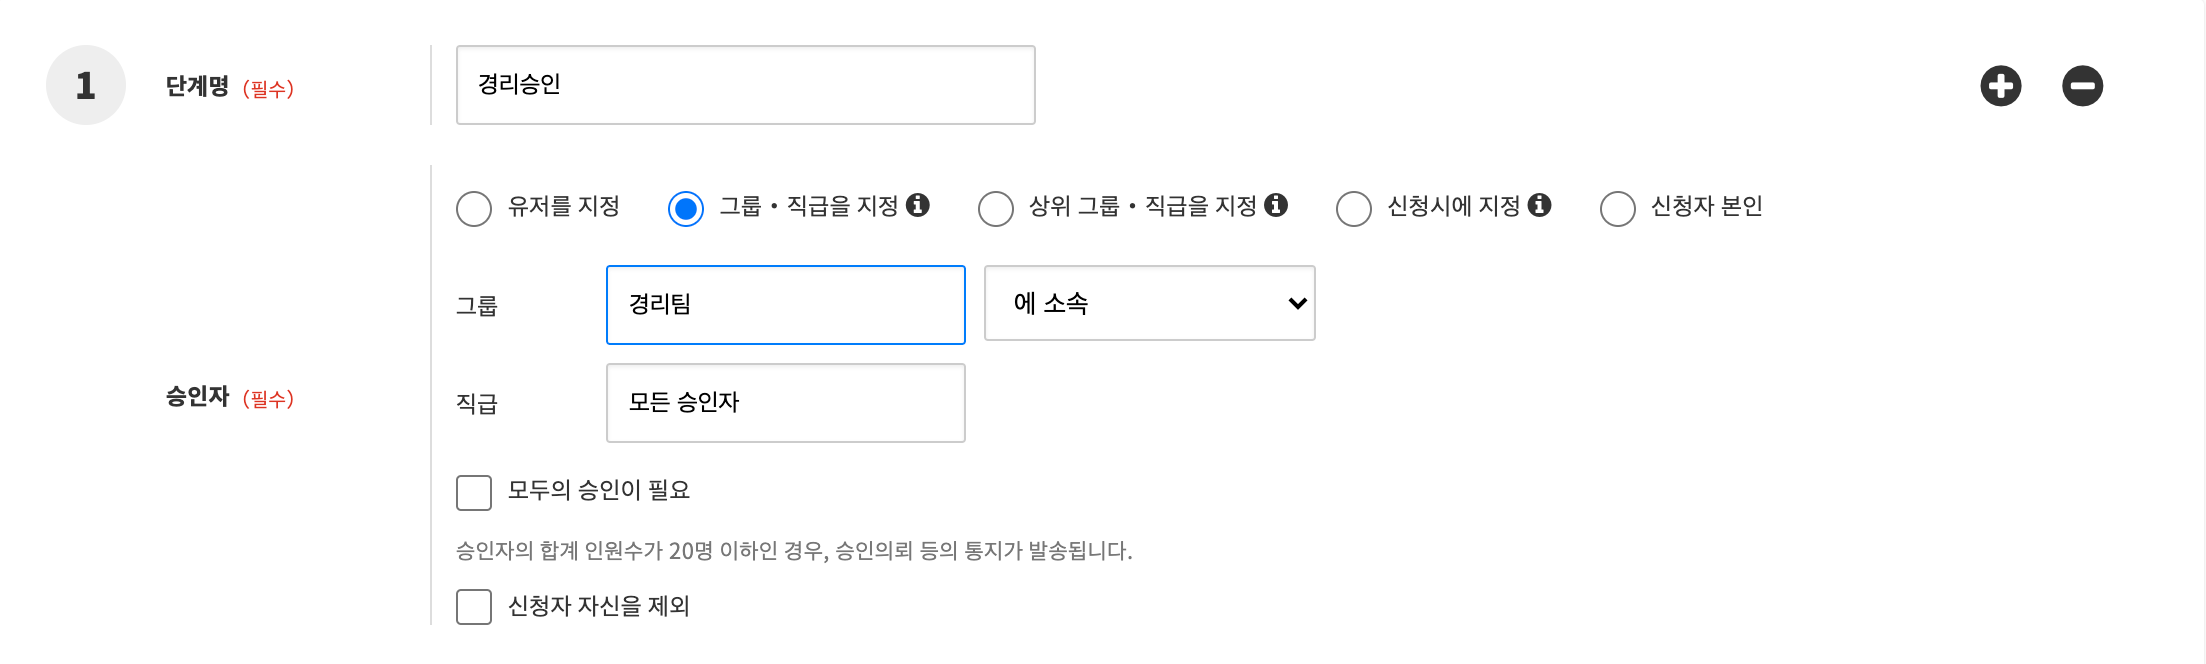This screenshot has width=2206, height=664.
Task: Show info for 그룹・직급을 지정 option
Action: click(918, 205)
